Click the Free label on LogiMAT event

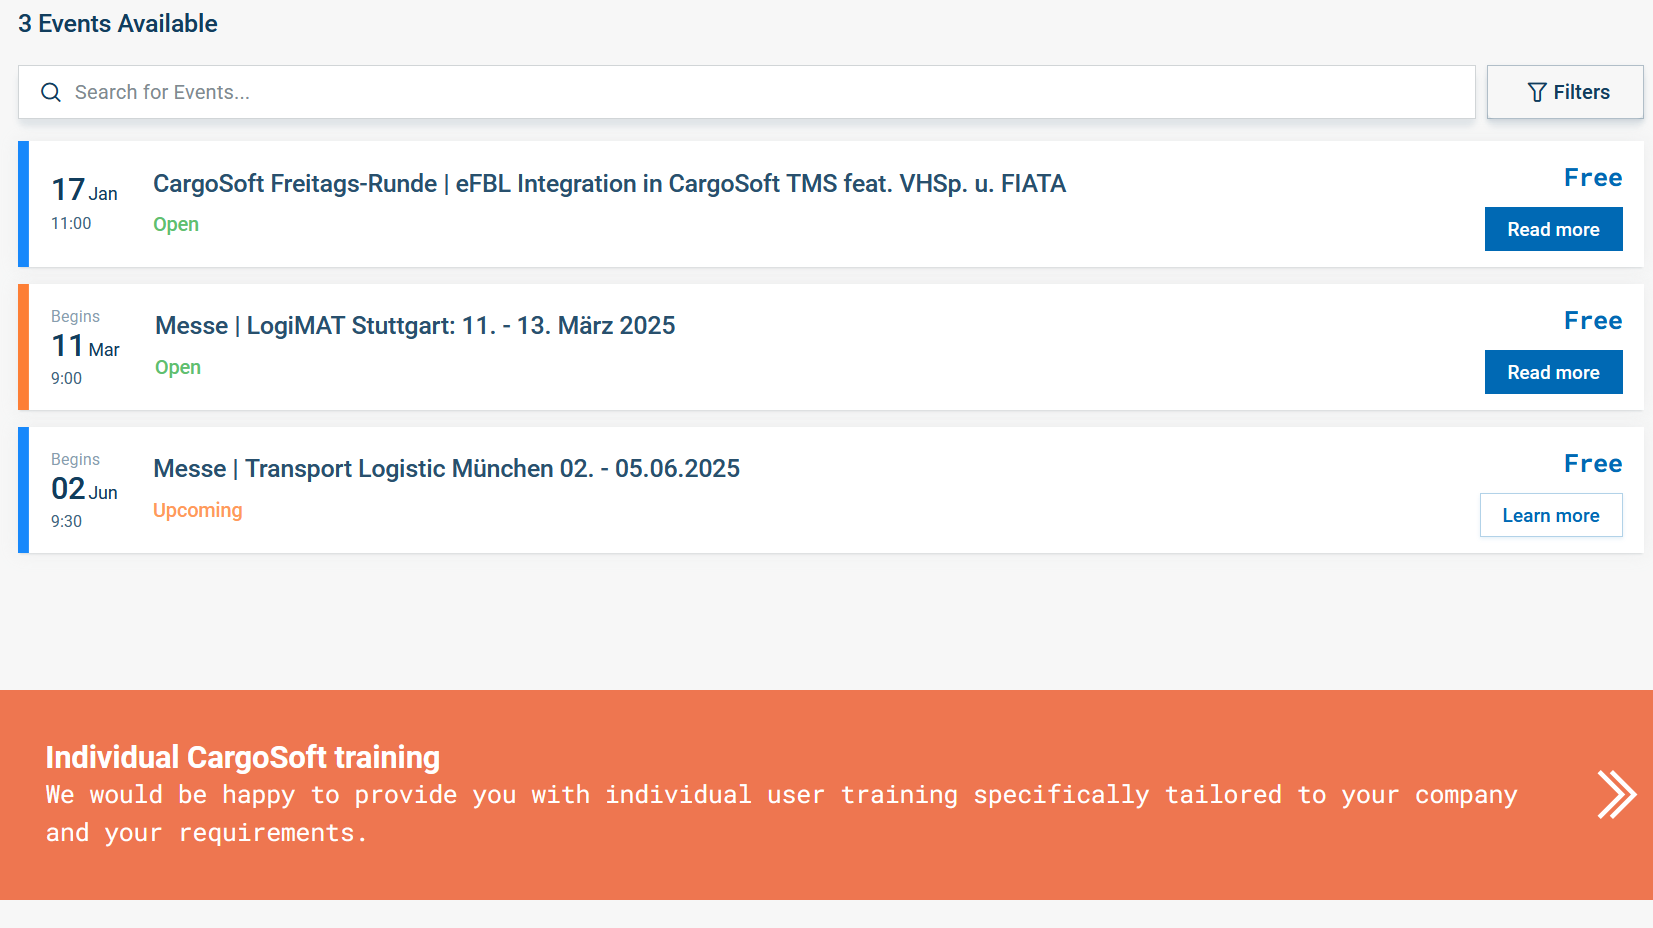[x=1593, y=321]
